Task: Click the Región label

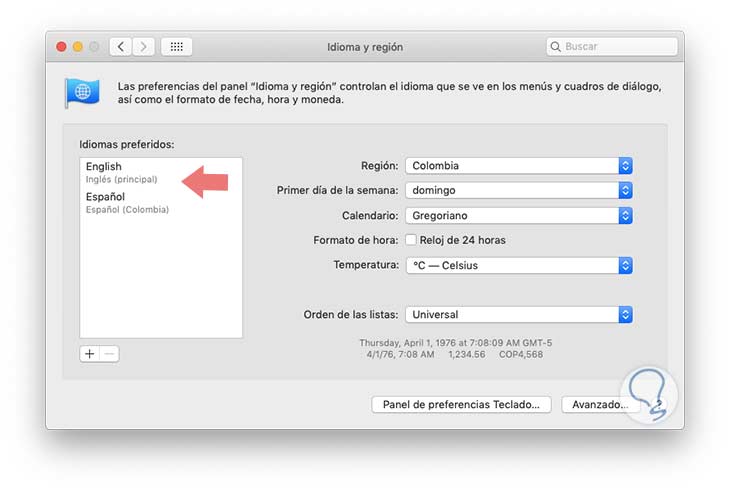Action: (379, 166)
